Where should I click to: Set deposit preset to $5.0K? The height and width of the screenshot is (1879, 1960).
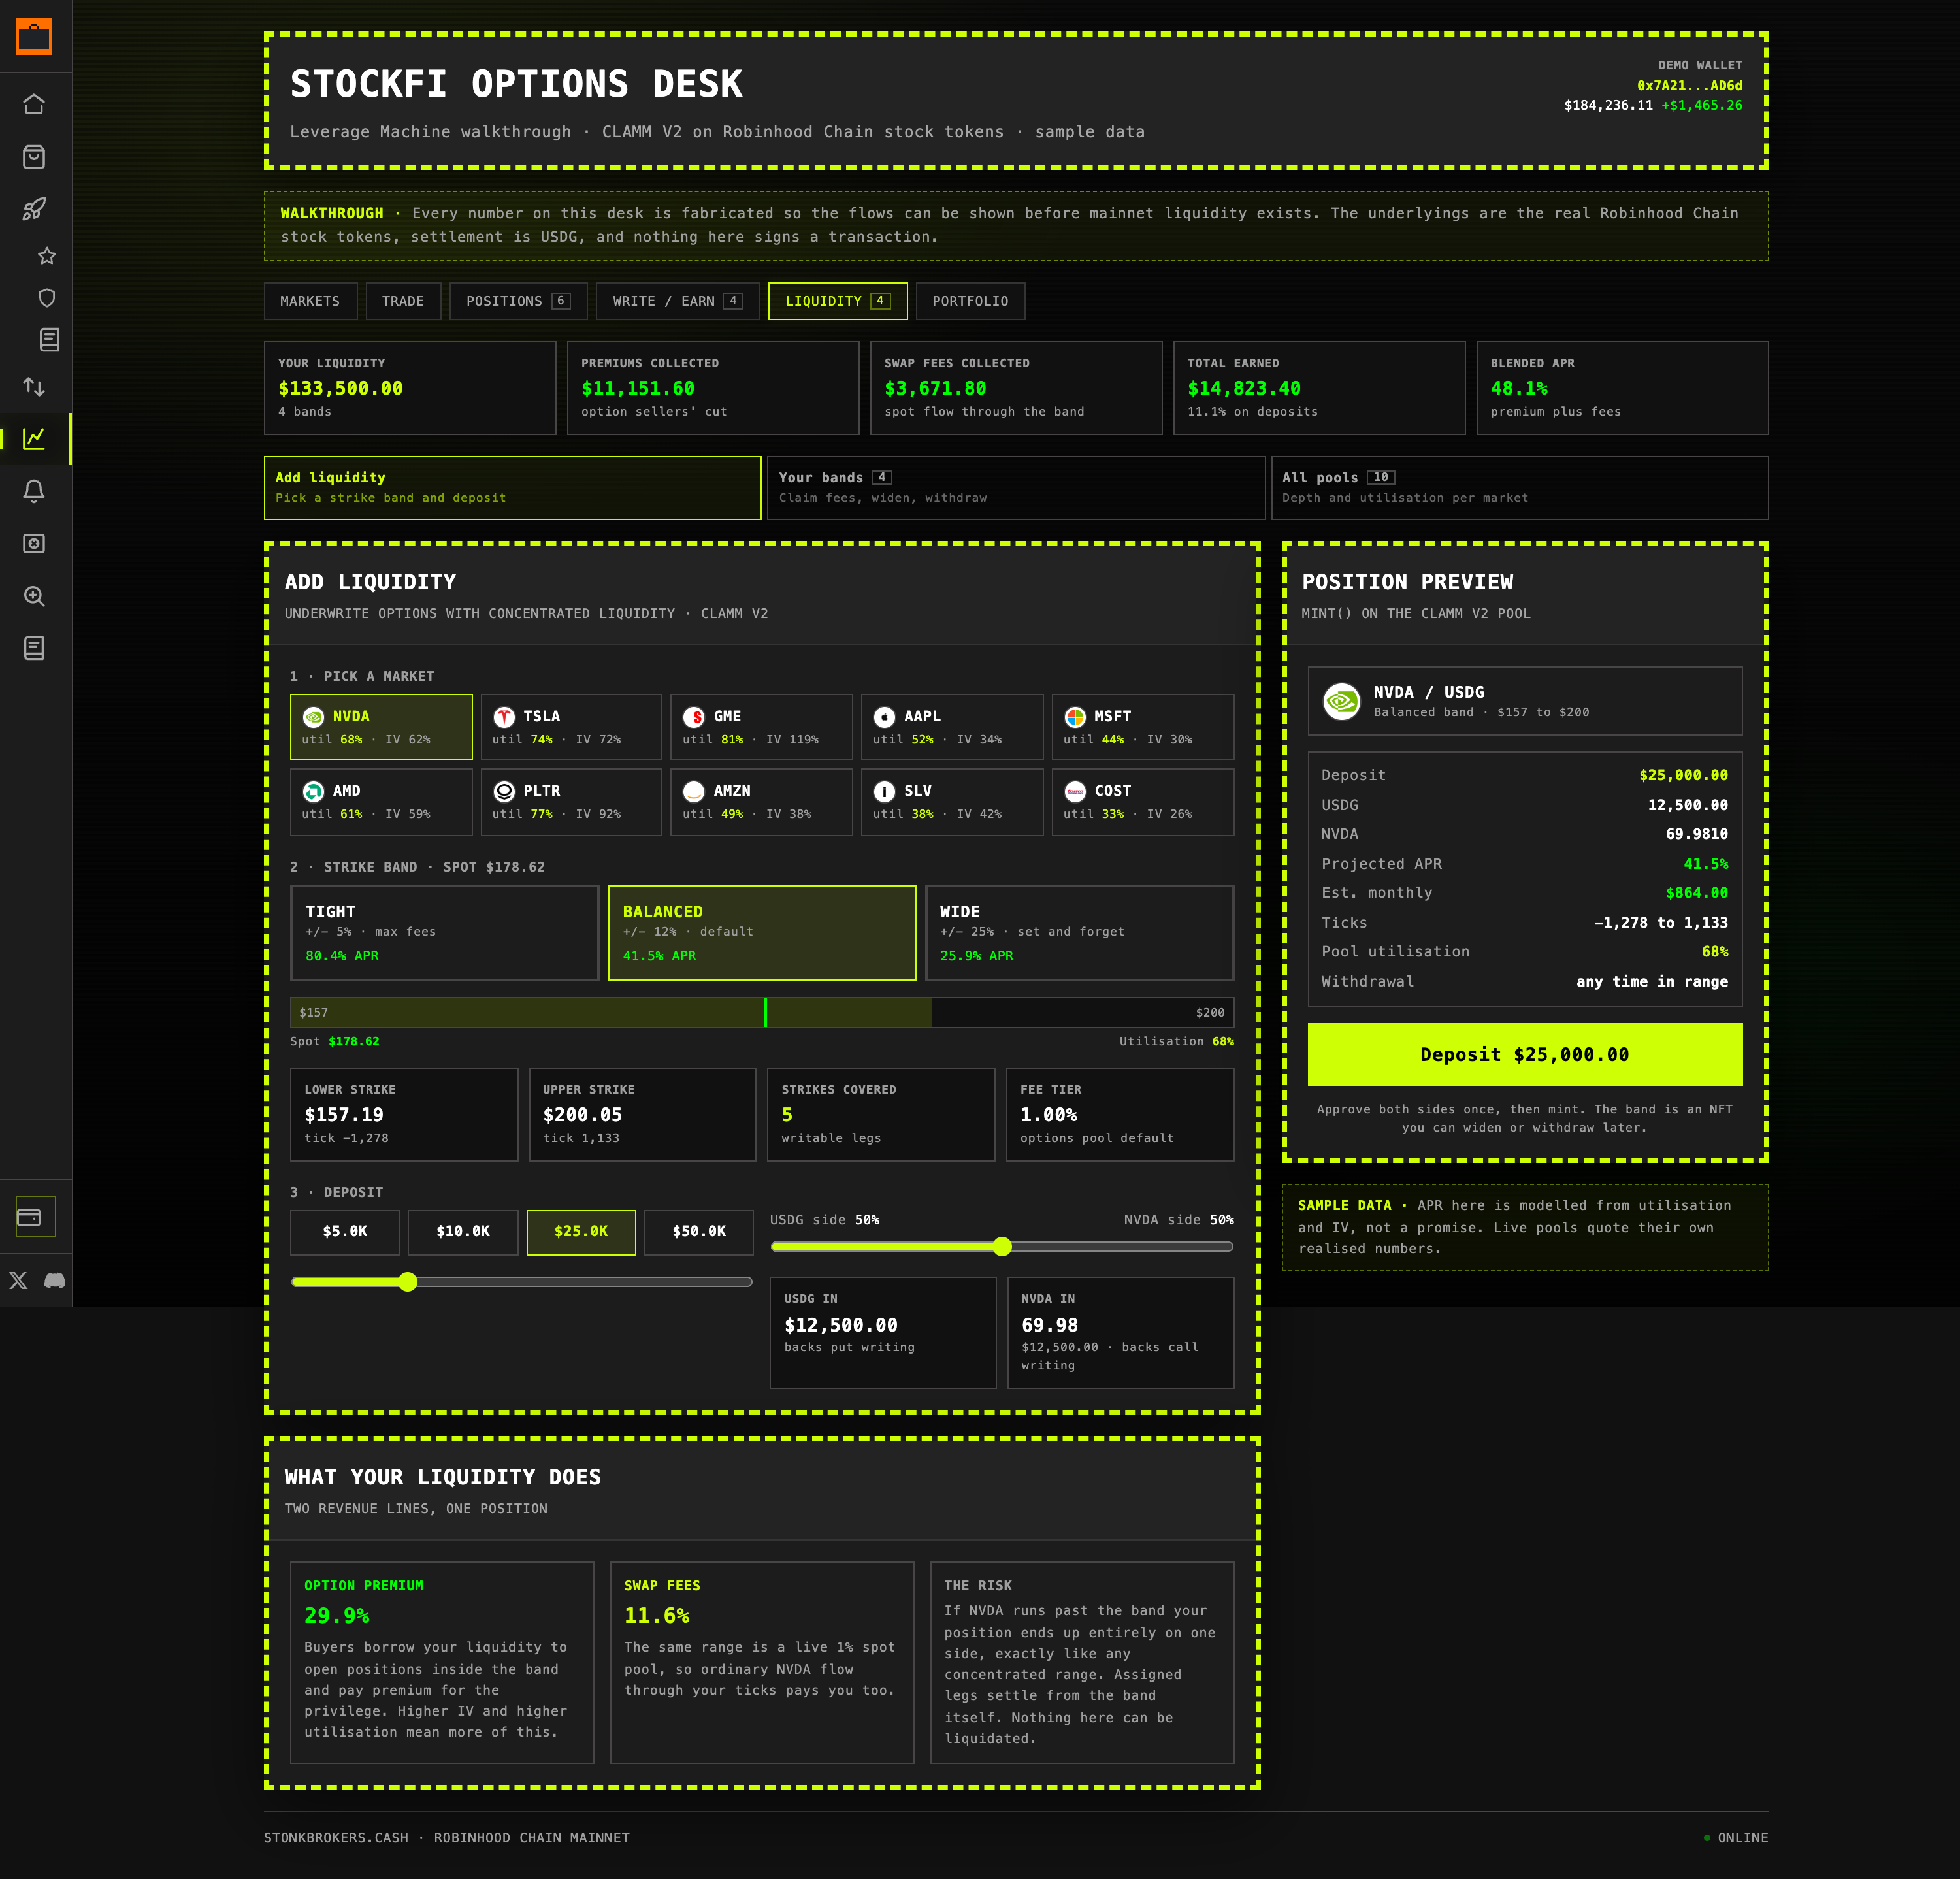345,1232
